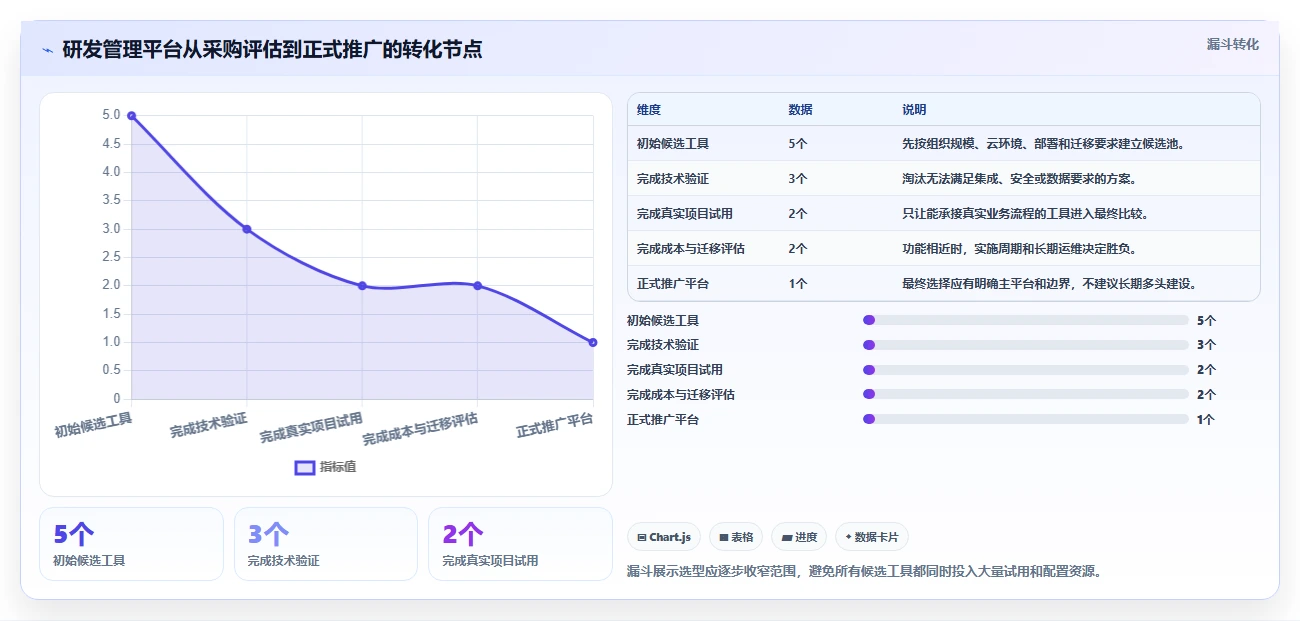Click the 正式推广平台 progress list label

[663, 420]
